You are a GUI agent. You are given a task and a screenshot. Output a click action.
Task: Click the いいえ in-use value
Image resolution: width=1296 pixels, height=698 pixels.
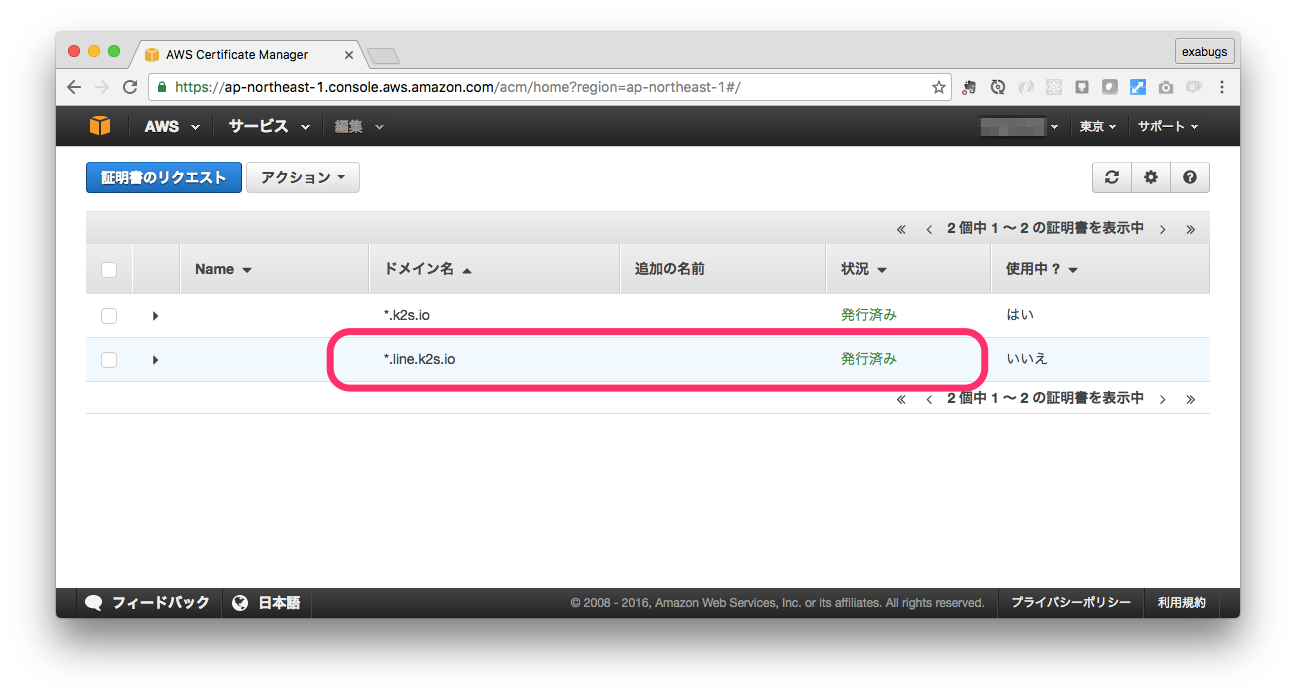tap(1027, 359)
